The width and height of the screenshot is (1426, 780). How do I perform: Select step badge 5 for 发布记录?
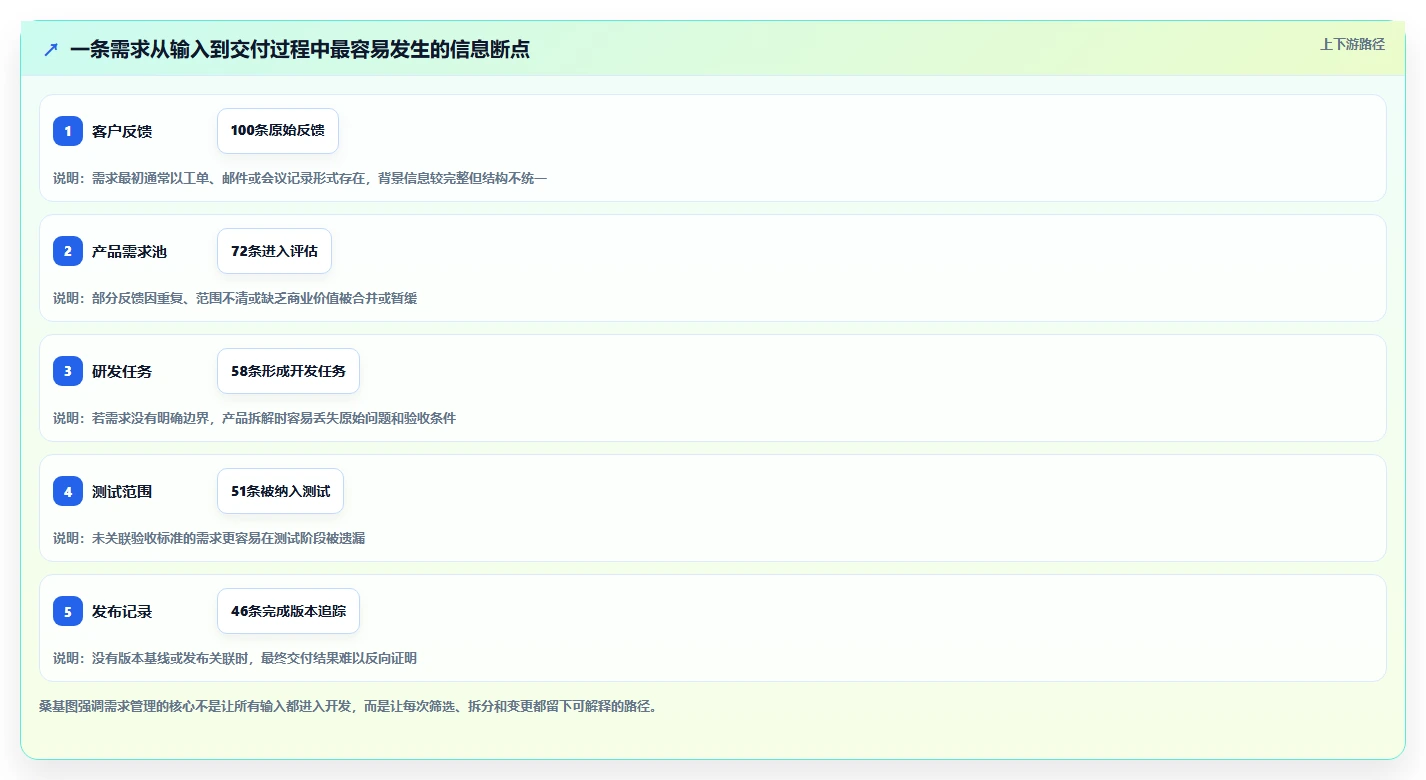68,611
